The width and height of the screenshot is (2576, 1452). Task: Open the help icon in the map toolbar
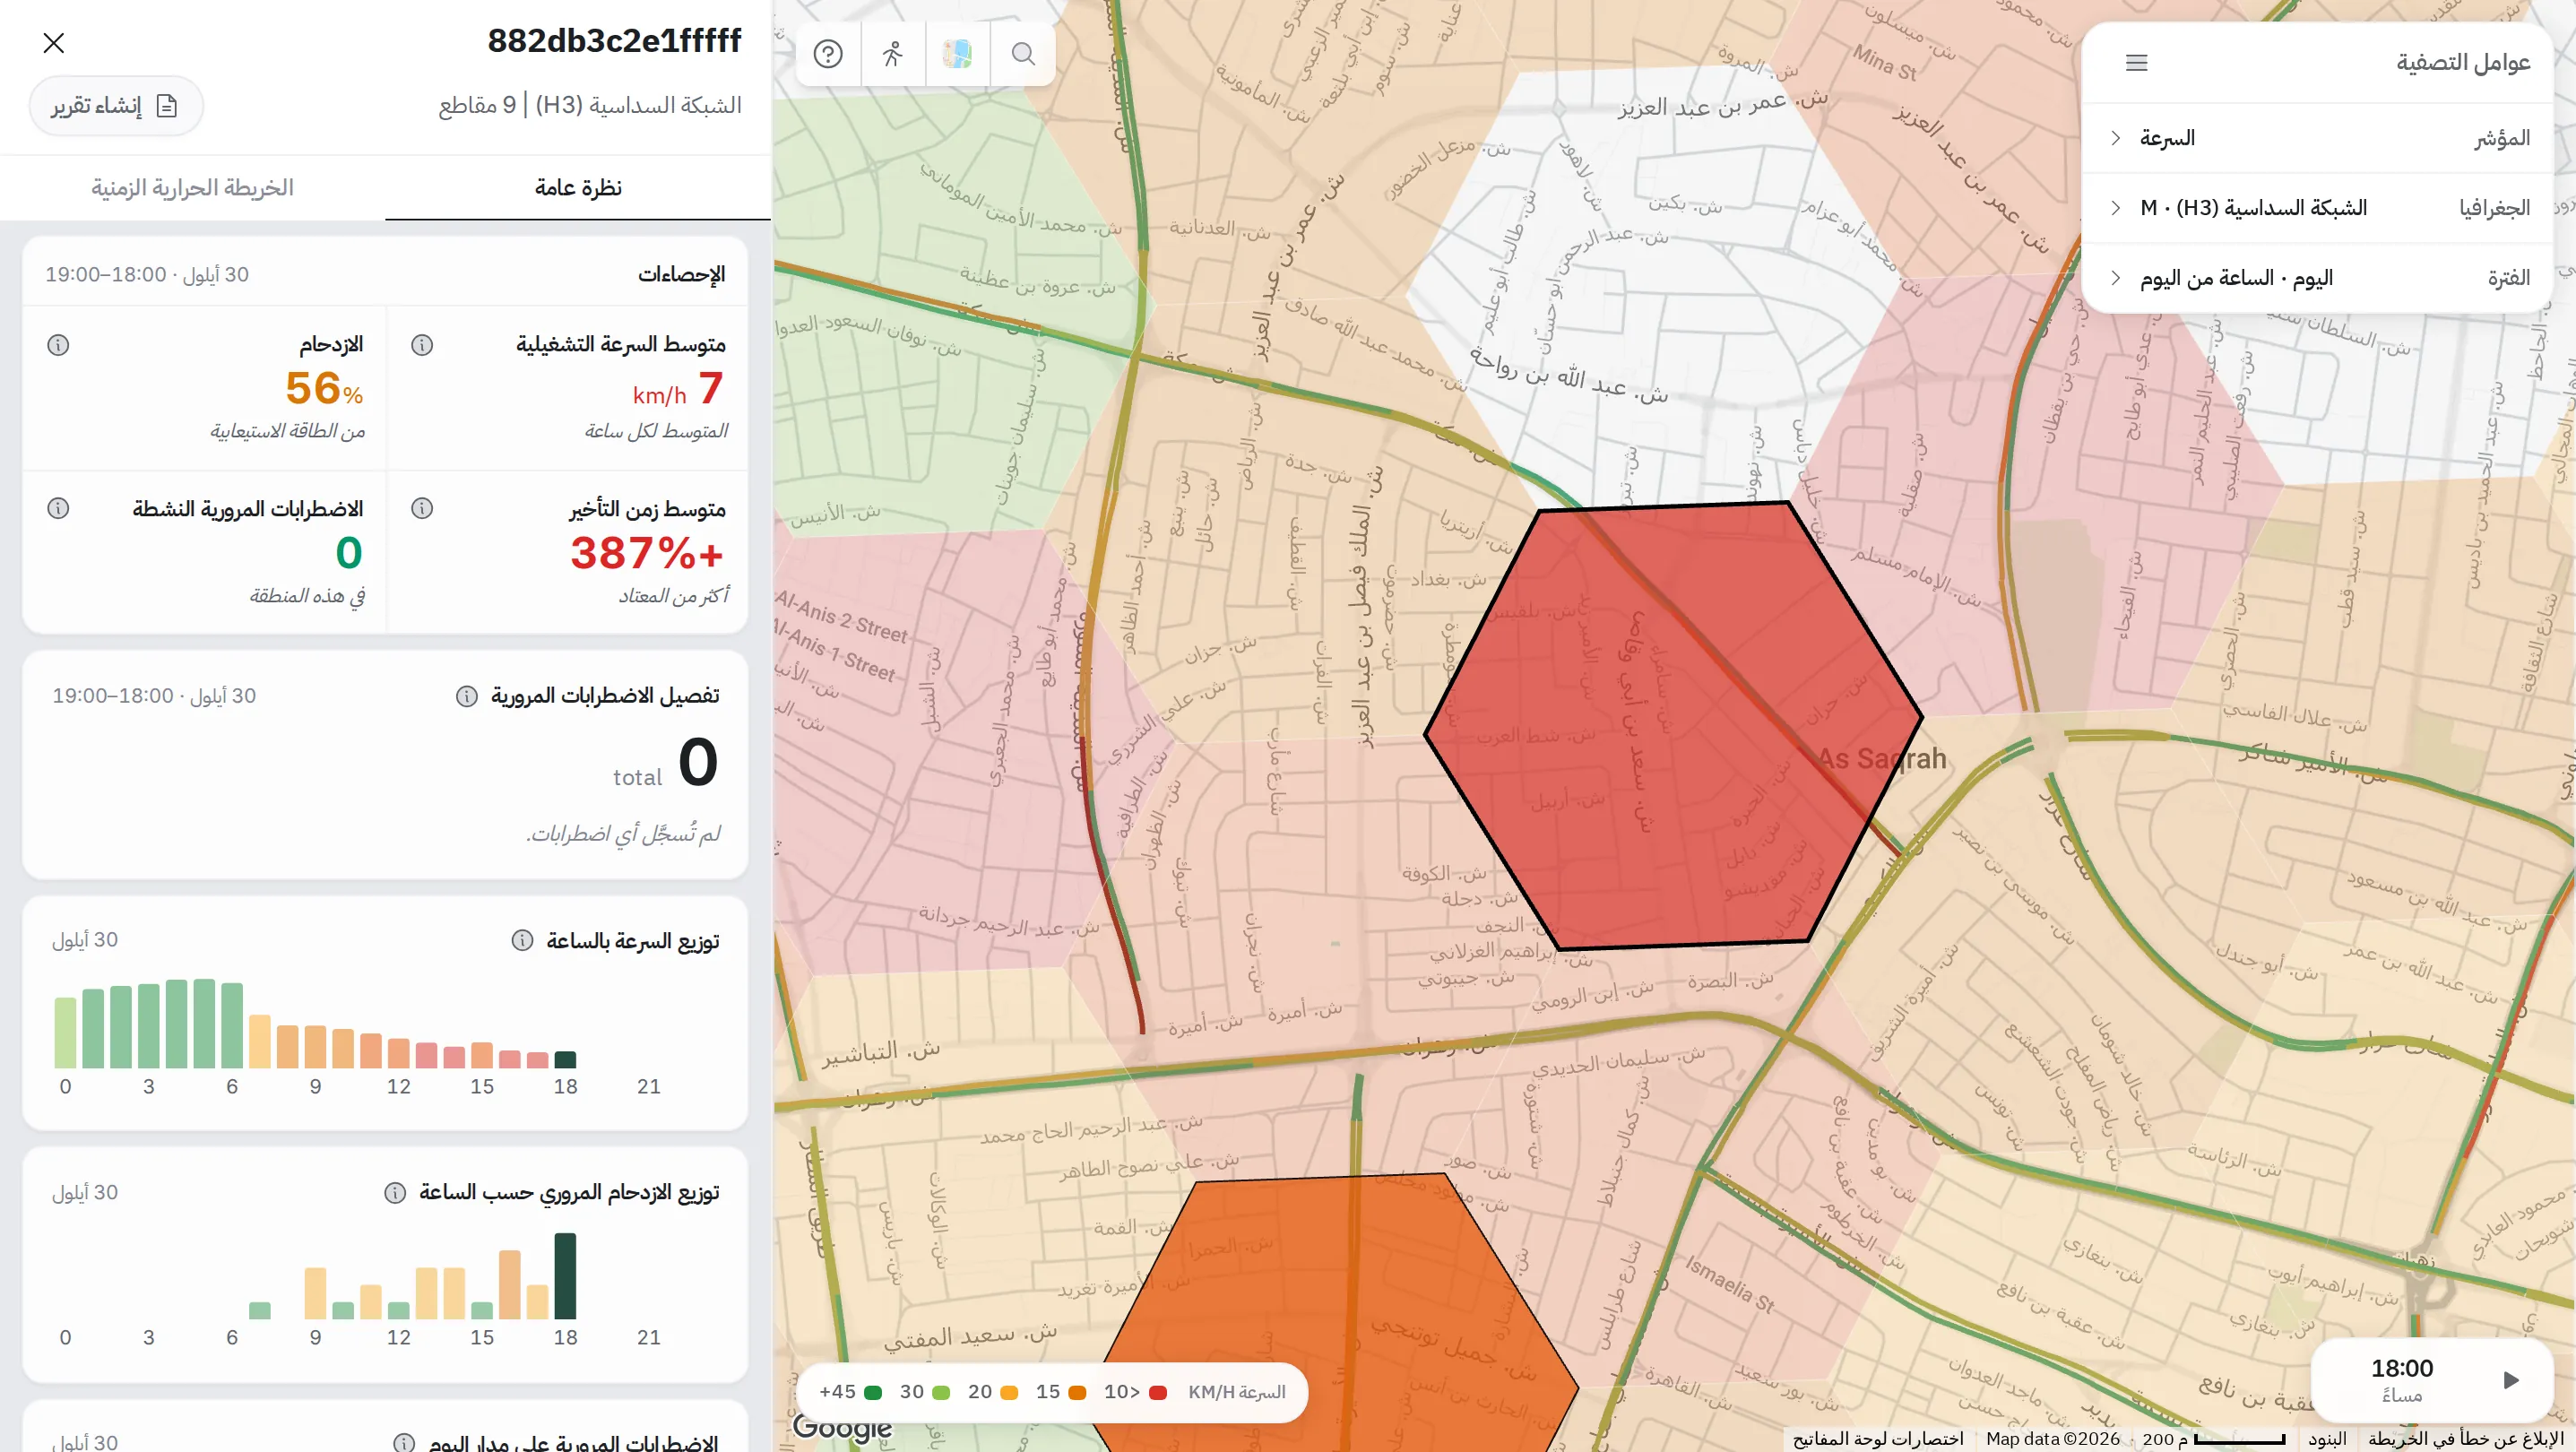pos(828,54)
